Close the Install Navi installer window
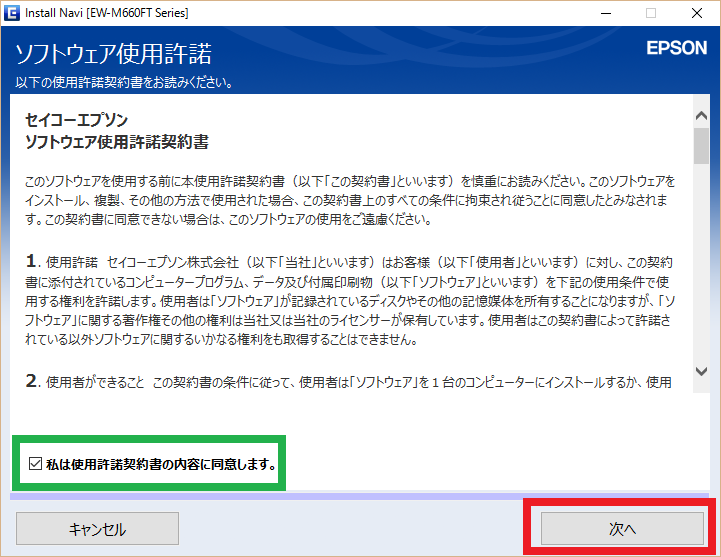Viewport: 721px width, 557px height. [x=697, y=13]
